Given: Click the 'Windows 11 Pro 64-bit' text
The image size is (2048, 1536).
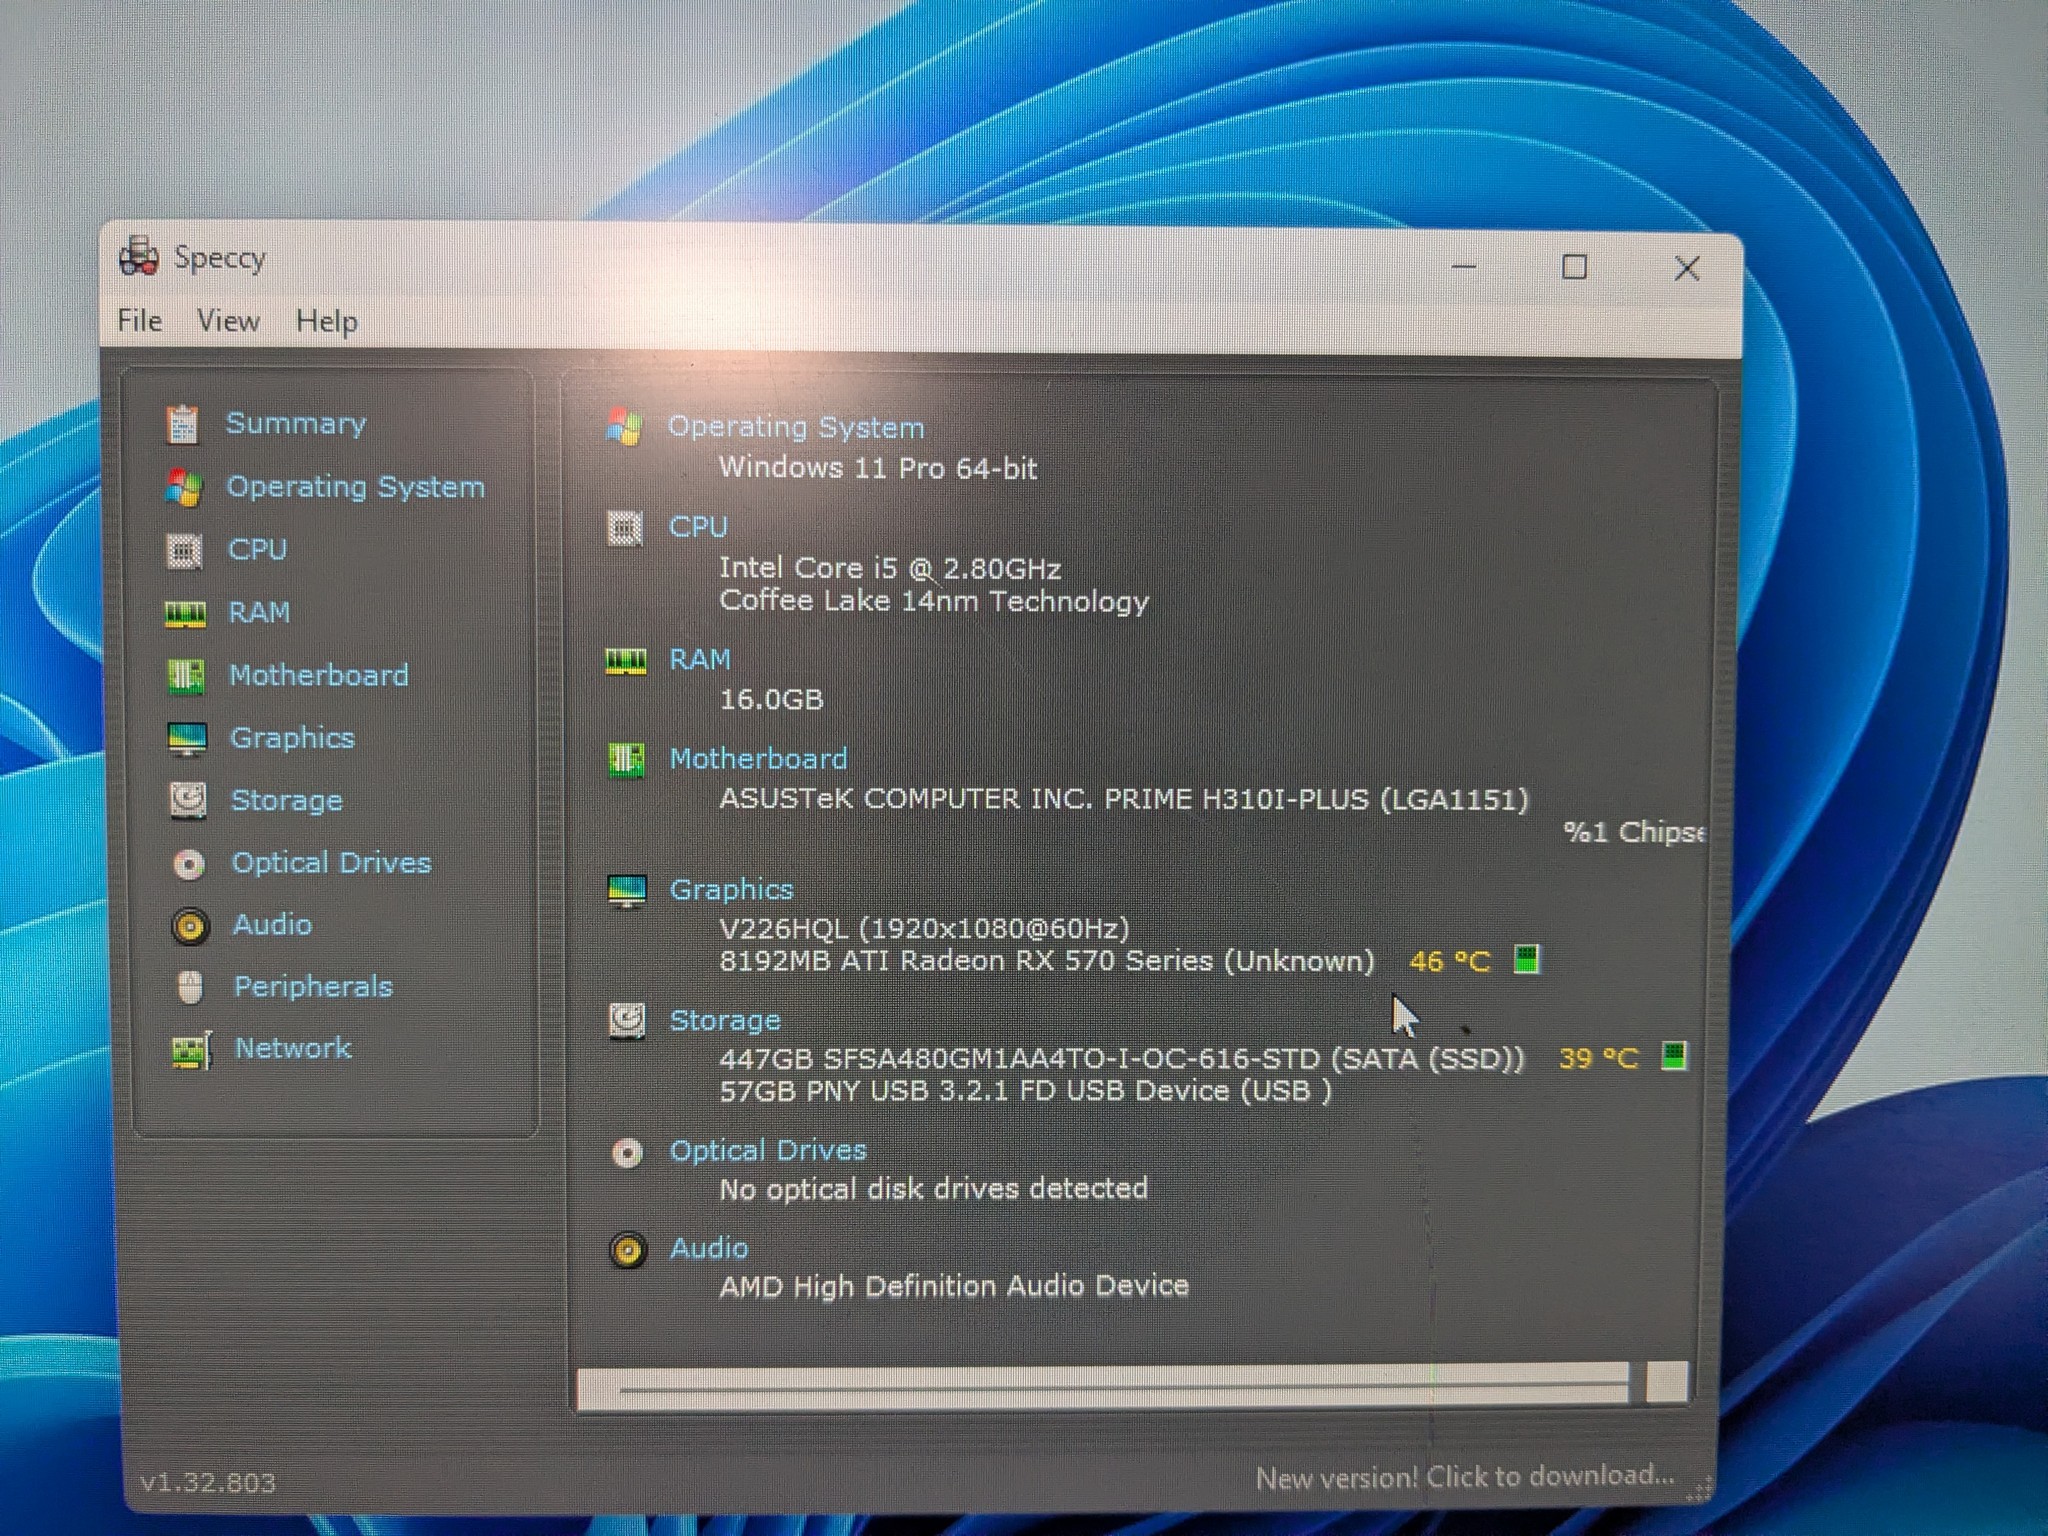Looking at the screenshot, I should 878,468.
